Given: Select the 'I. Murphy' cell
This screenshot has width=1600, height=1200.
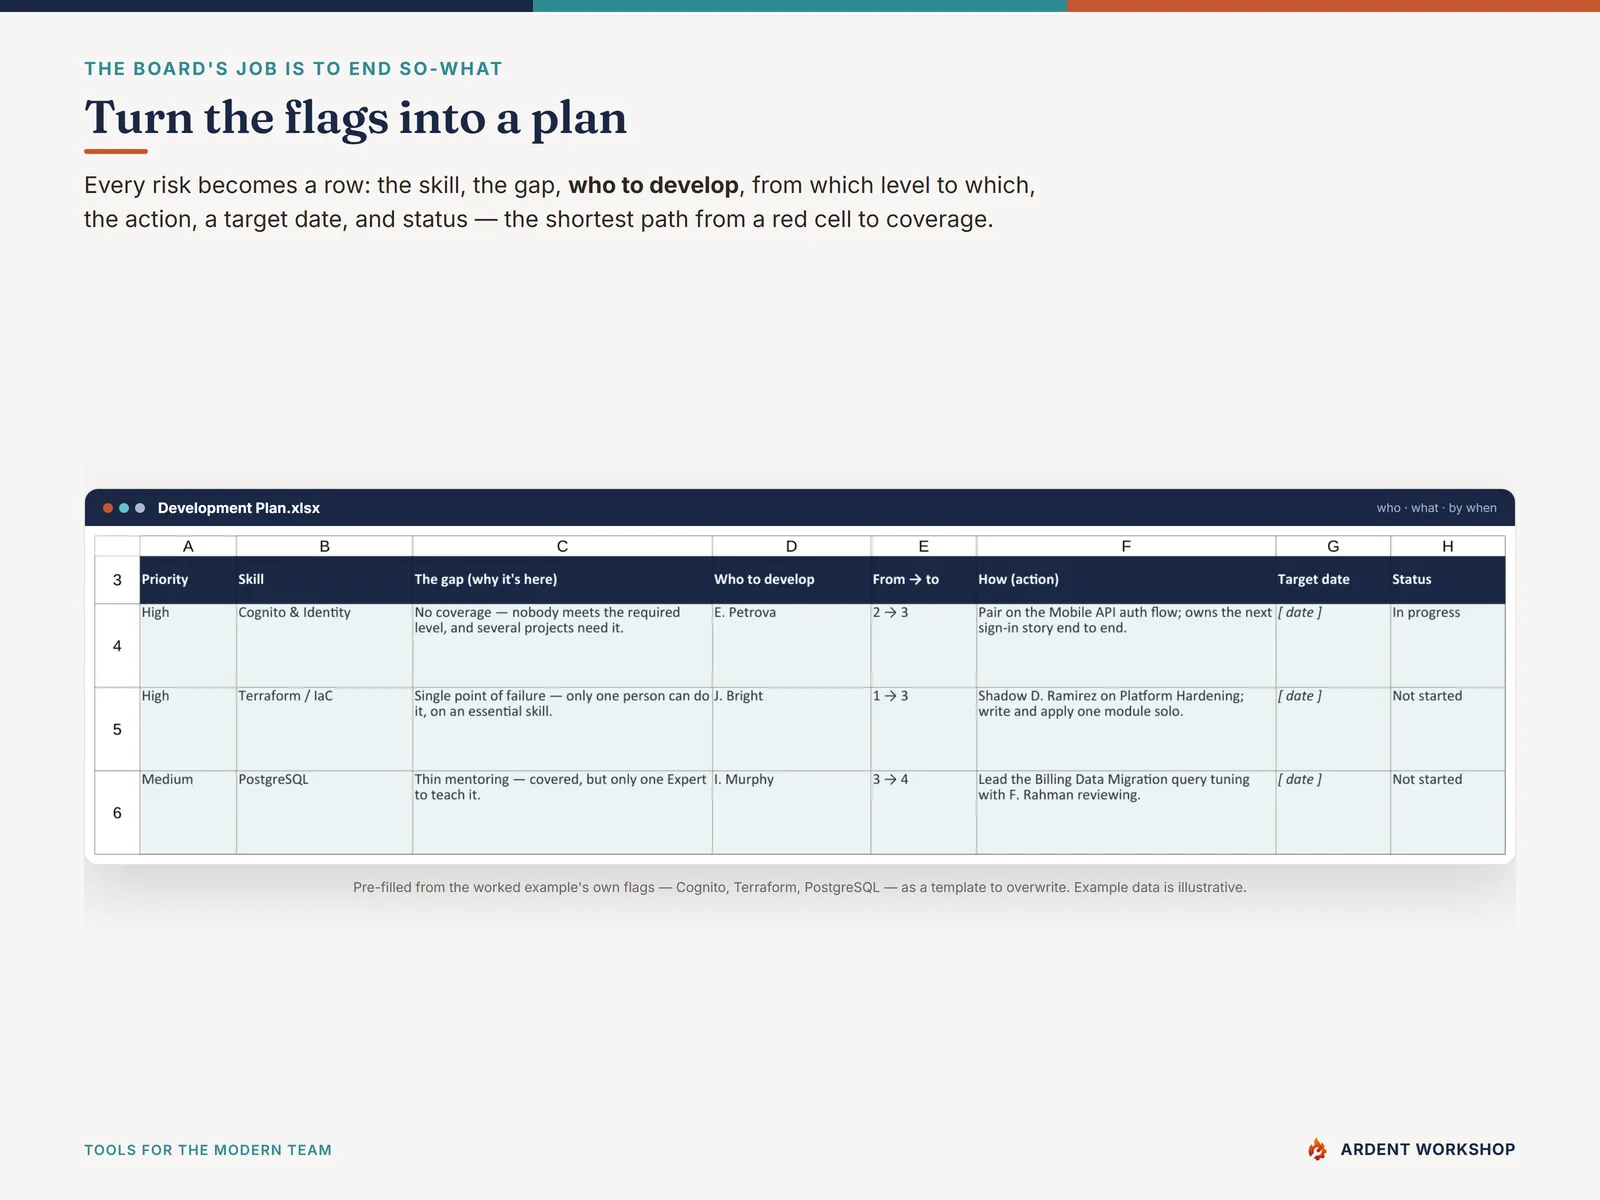Looking at the screenshot, I should click(x=791, y=813).
